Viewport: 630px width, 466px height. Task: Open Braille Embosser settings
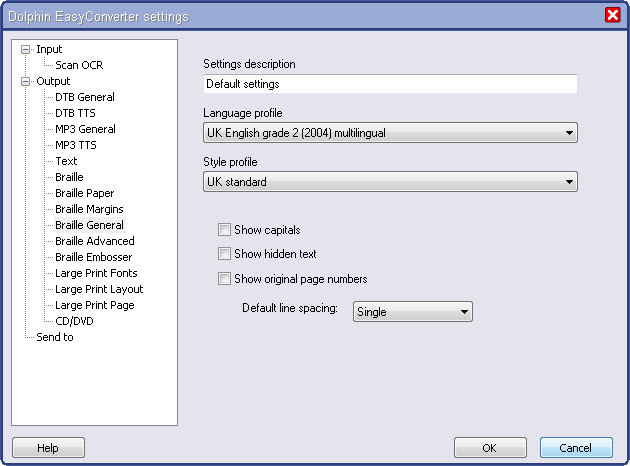pyautogui.click(x=94, y=258)
